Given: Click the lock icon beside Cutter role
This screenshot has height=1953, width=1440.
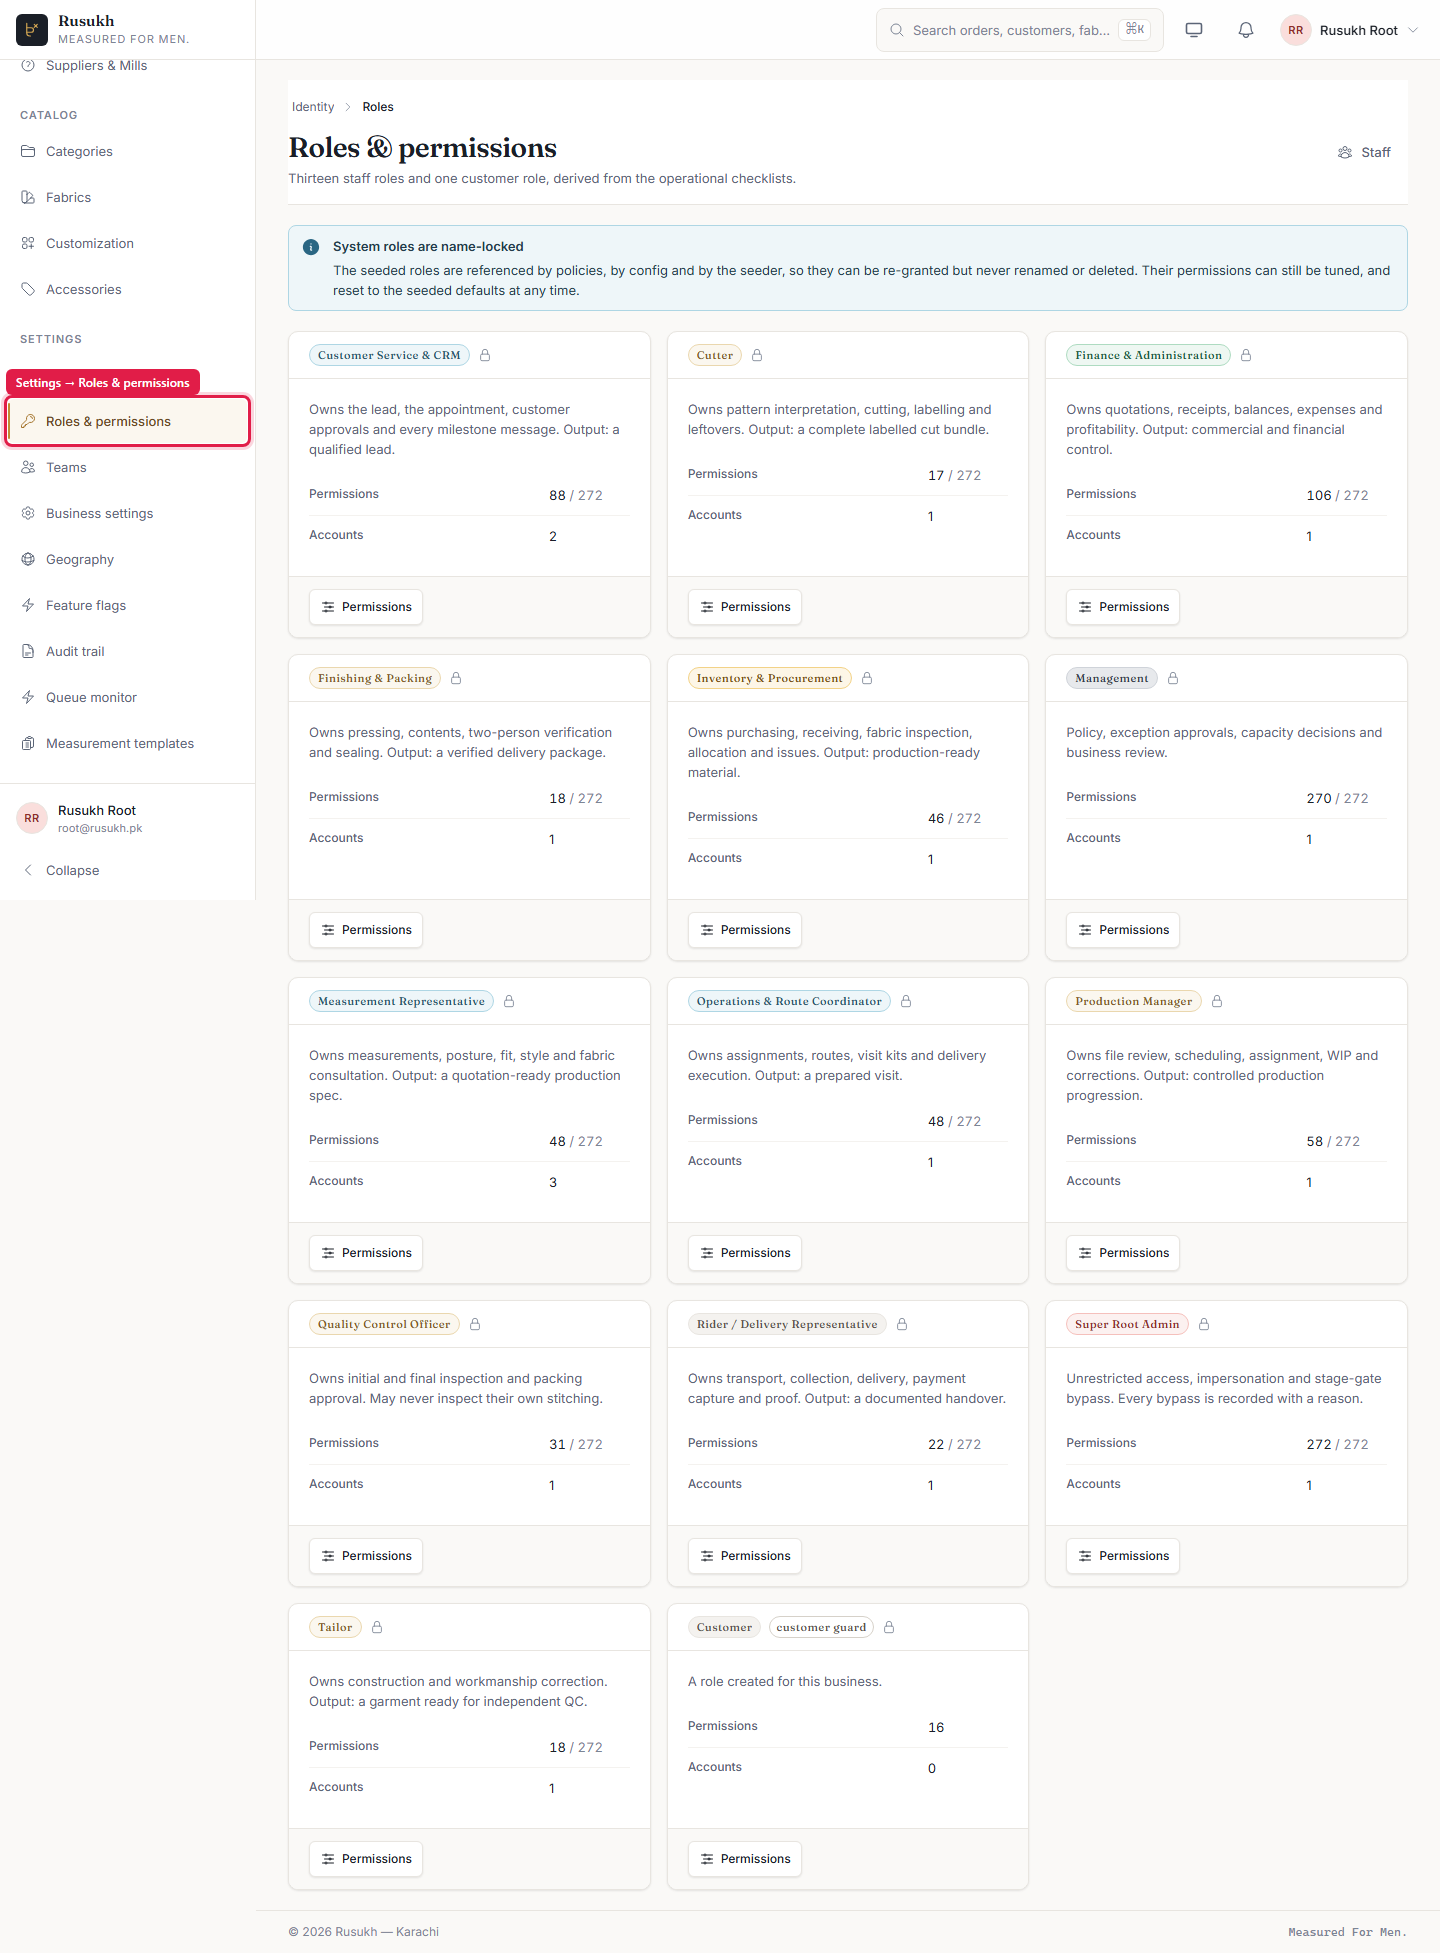Looking at the screenshot, I should (x=757, y=355).
